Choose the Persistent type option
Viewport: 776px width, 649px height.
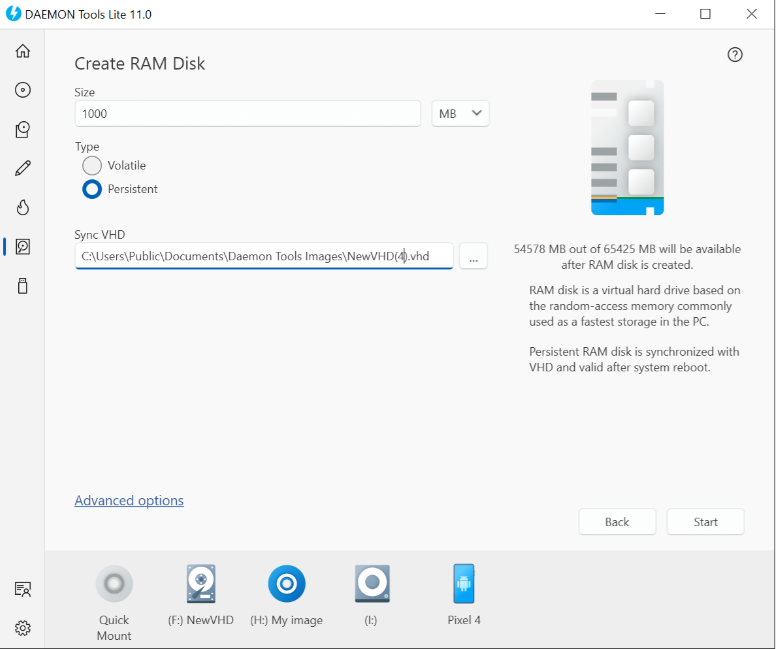point(92,189)
